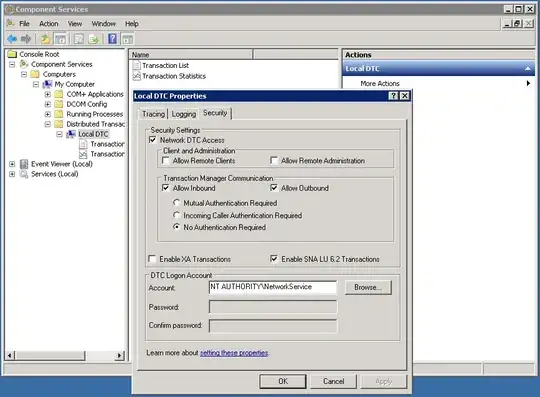Select the COM+ Applications folder icon
The width and height of the screenshot is (540, 397).
tap(59, 94)
